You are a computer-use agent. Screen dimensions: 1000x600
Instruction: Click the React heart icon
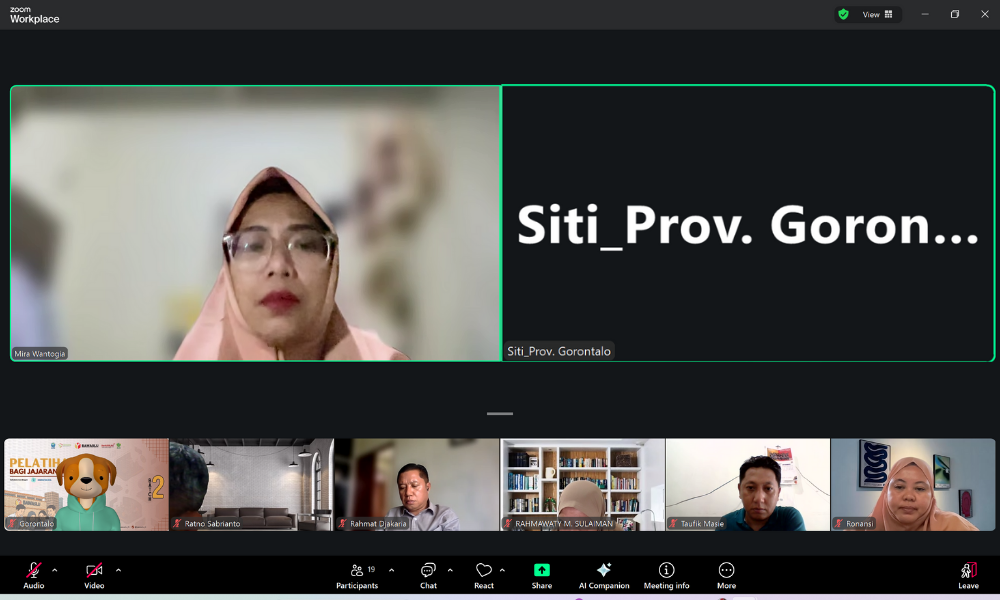click(484, 570)
